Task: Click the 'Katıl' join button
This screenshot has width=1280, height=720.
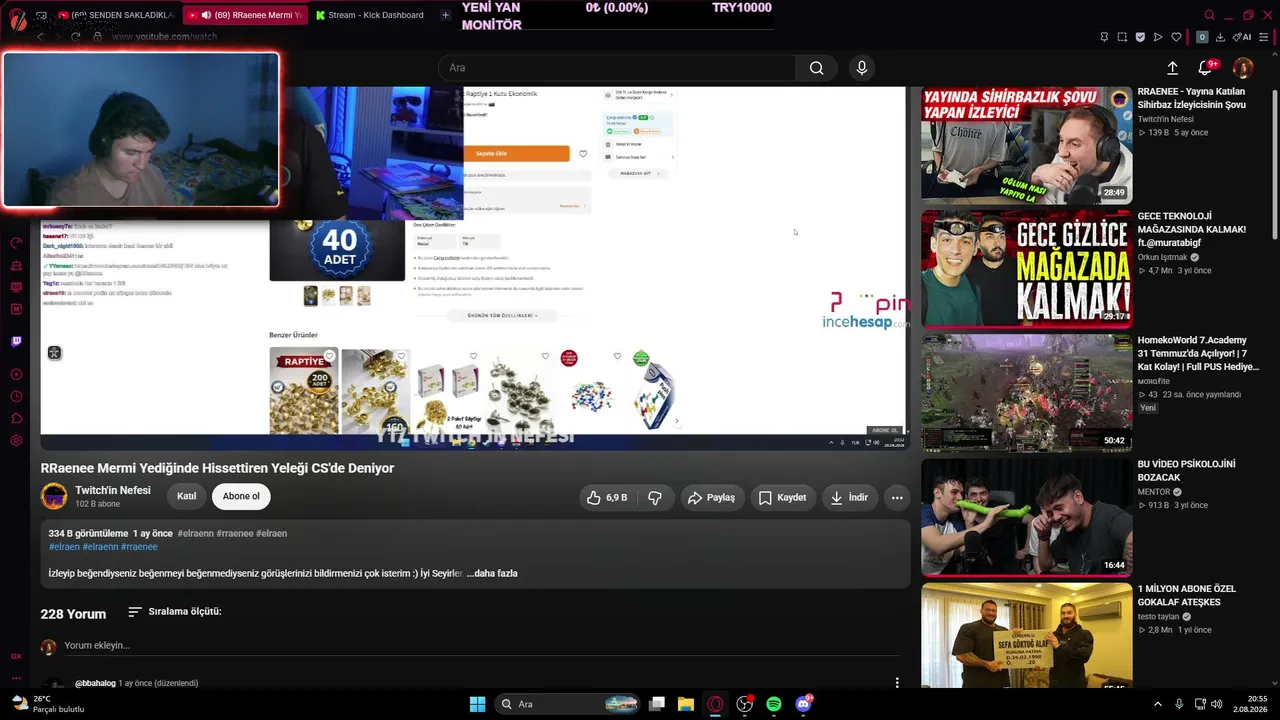Action: click(187, 496)
